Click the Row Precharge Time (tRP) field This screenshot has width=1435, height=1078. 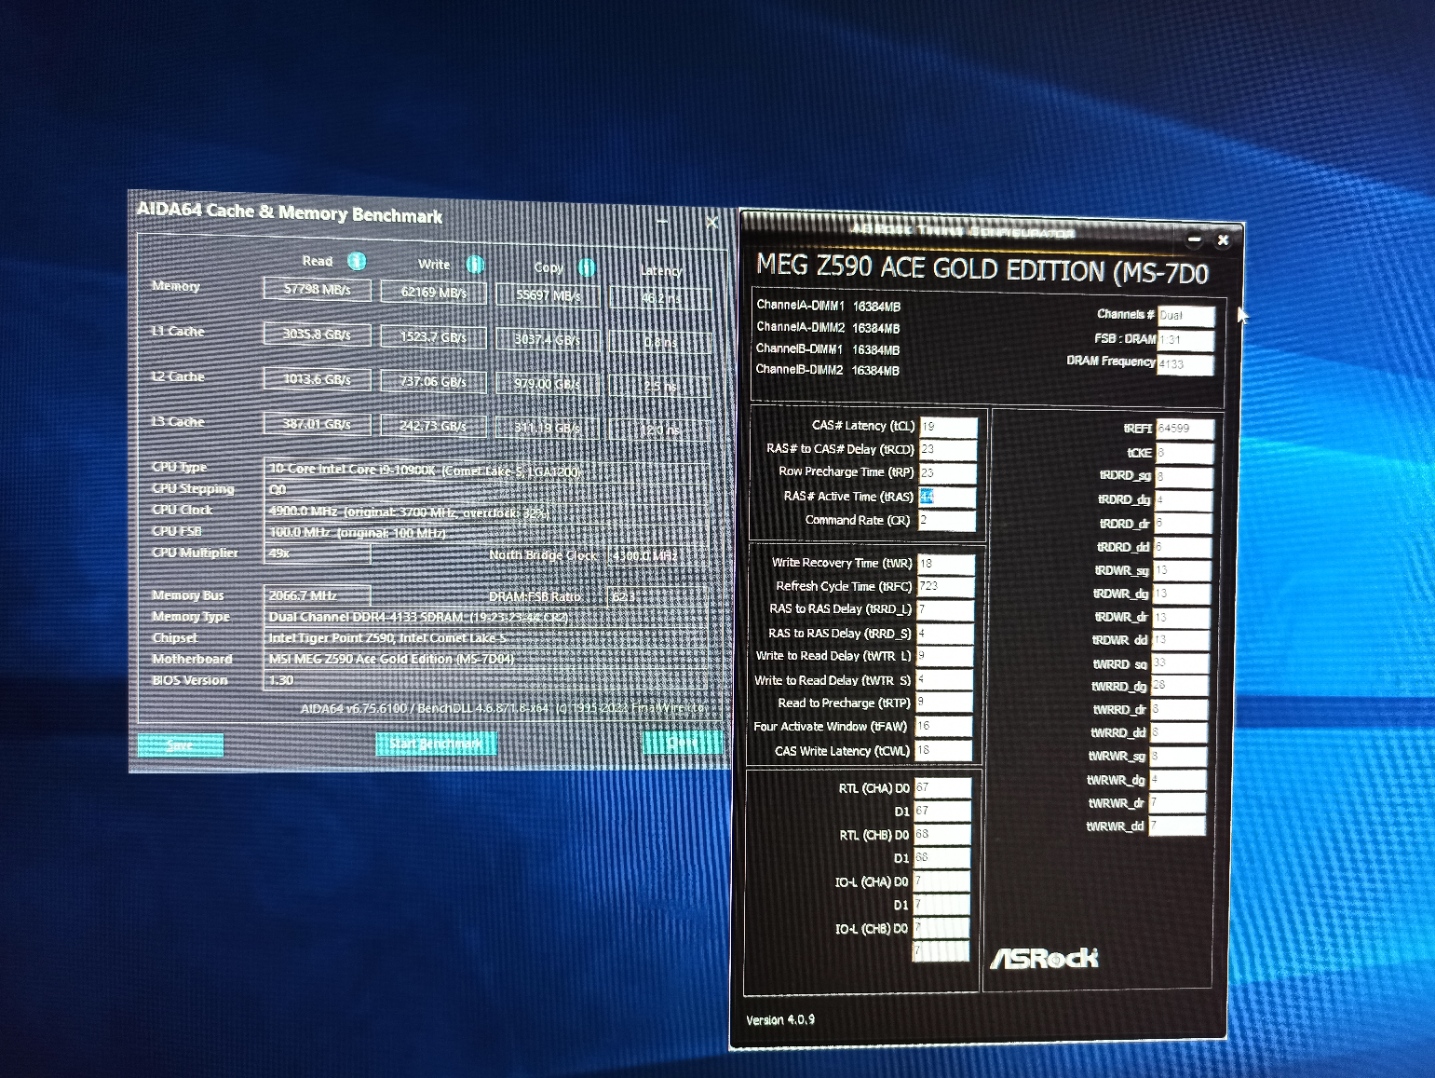pyautogui.click(x=947, y=473)
